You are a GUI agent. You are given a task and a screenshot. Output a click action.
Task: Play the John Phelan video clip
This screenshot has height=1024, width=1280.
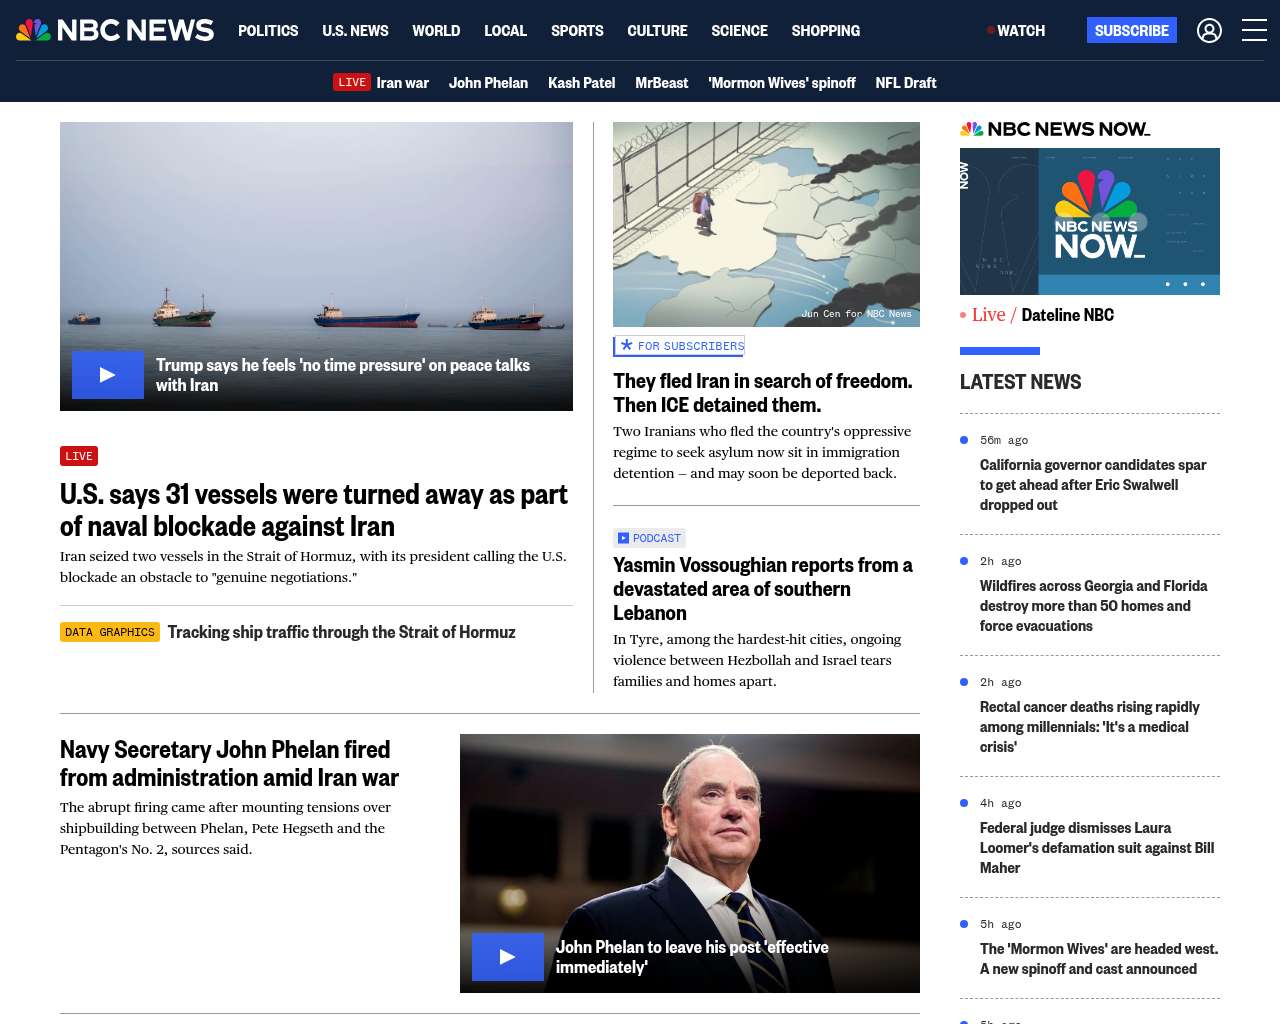[508, 957]
